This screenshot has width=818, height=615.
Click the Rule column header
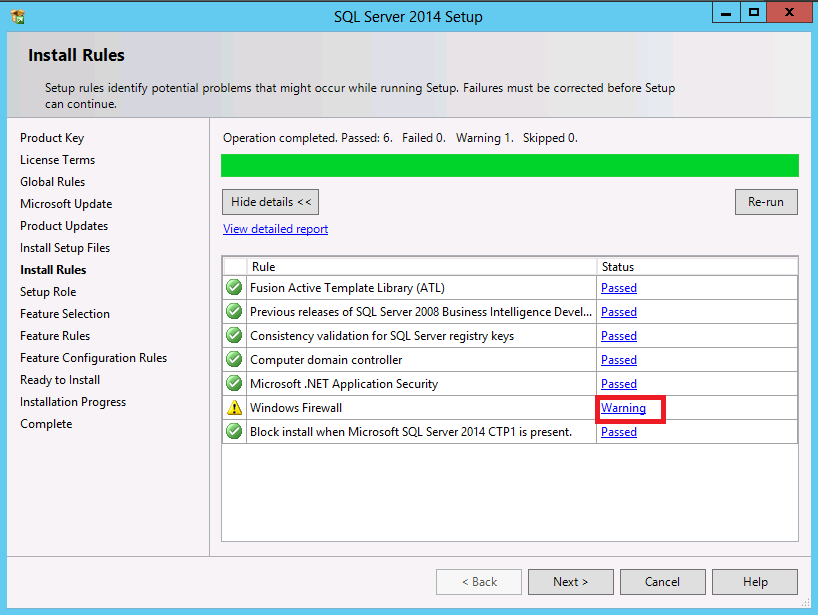point(422,267)
